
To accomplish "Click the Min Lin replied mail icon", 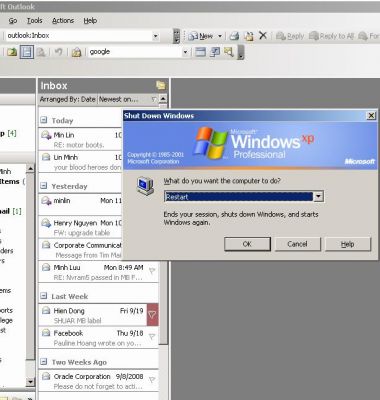I will 46,135.
